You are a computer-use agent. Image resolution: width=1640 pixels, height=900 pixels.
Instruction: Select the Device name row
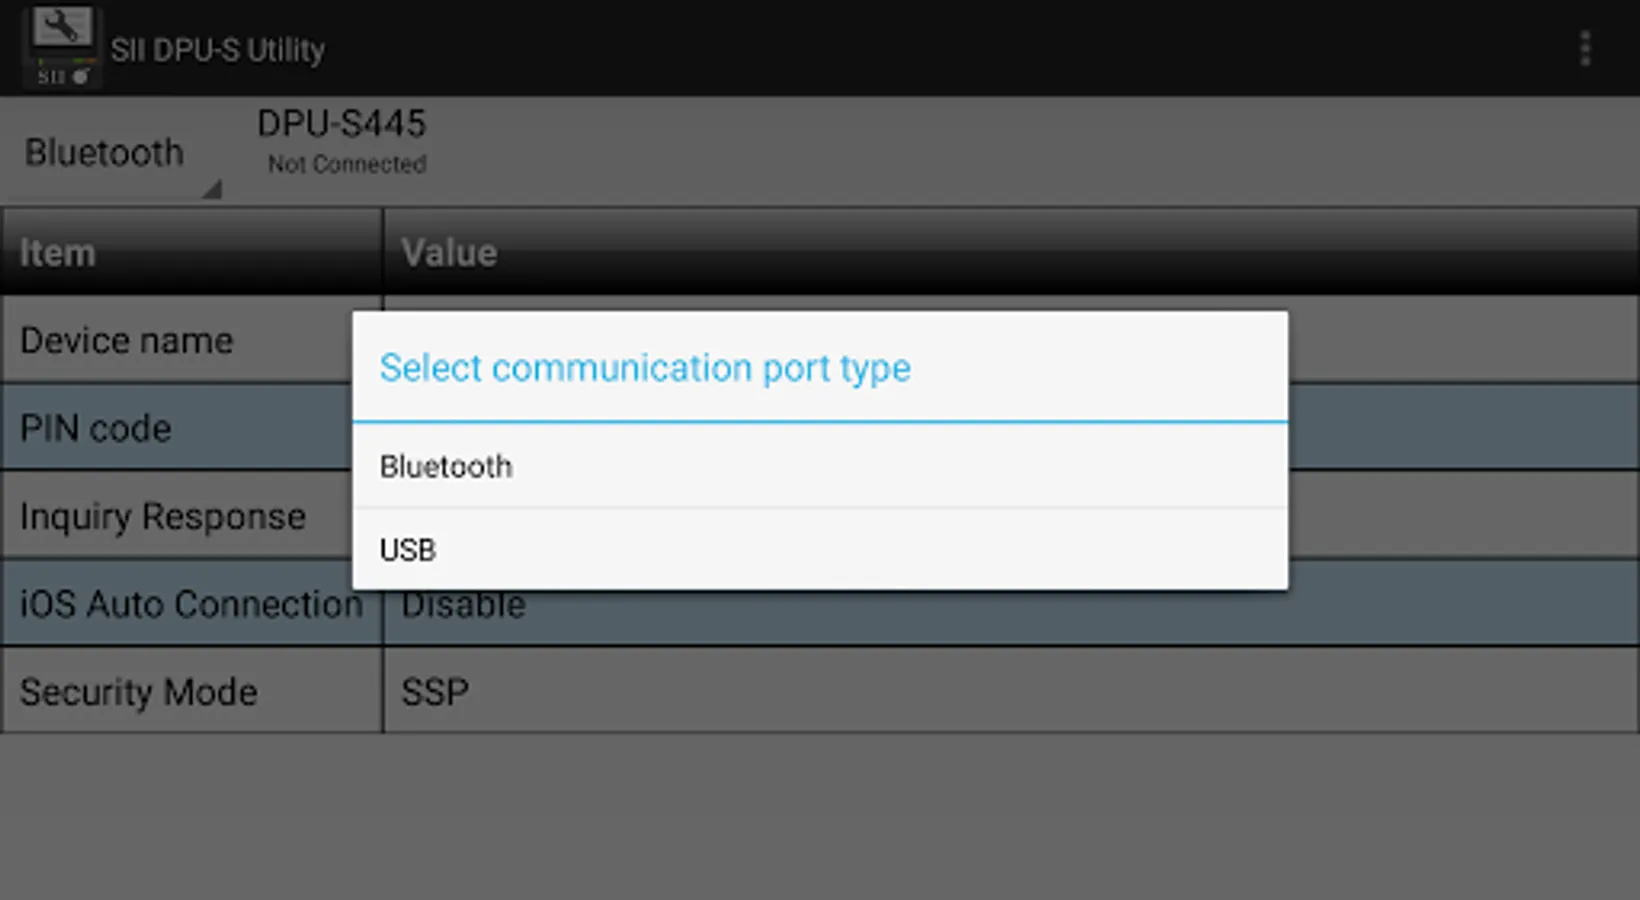click(x=126, y=341)
